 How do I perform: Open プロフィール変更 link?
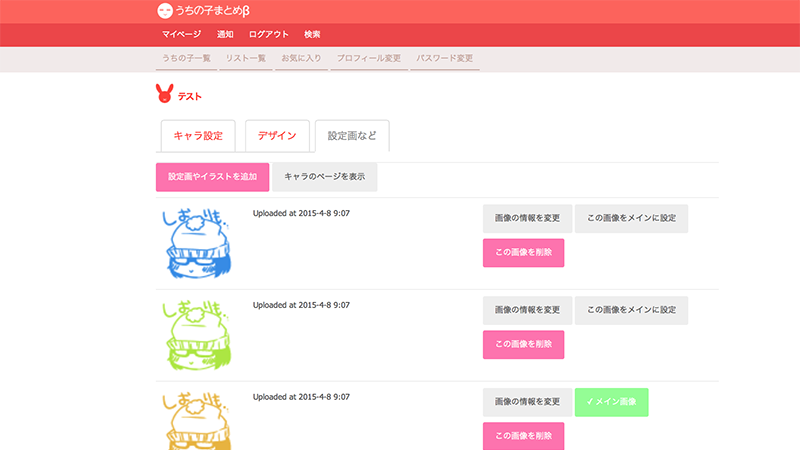tap(369, 58)
